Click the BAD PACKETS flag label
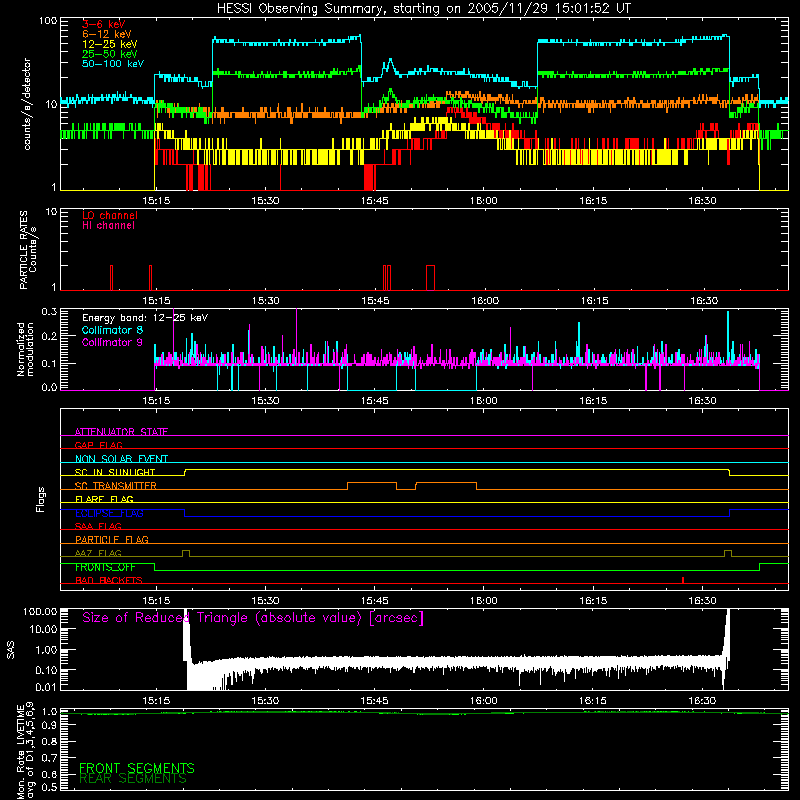 pos(109,581)
